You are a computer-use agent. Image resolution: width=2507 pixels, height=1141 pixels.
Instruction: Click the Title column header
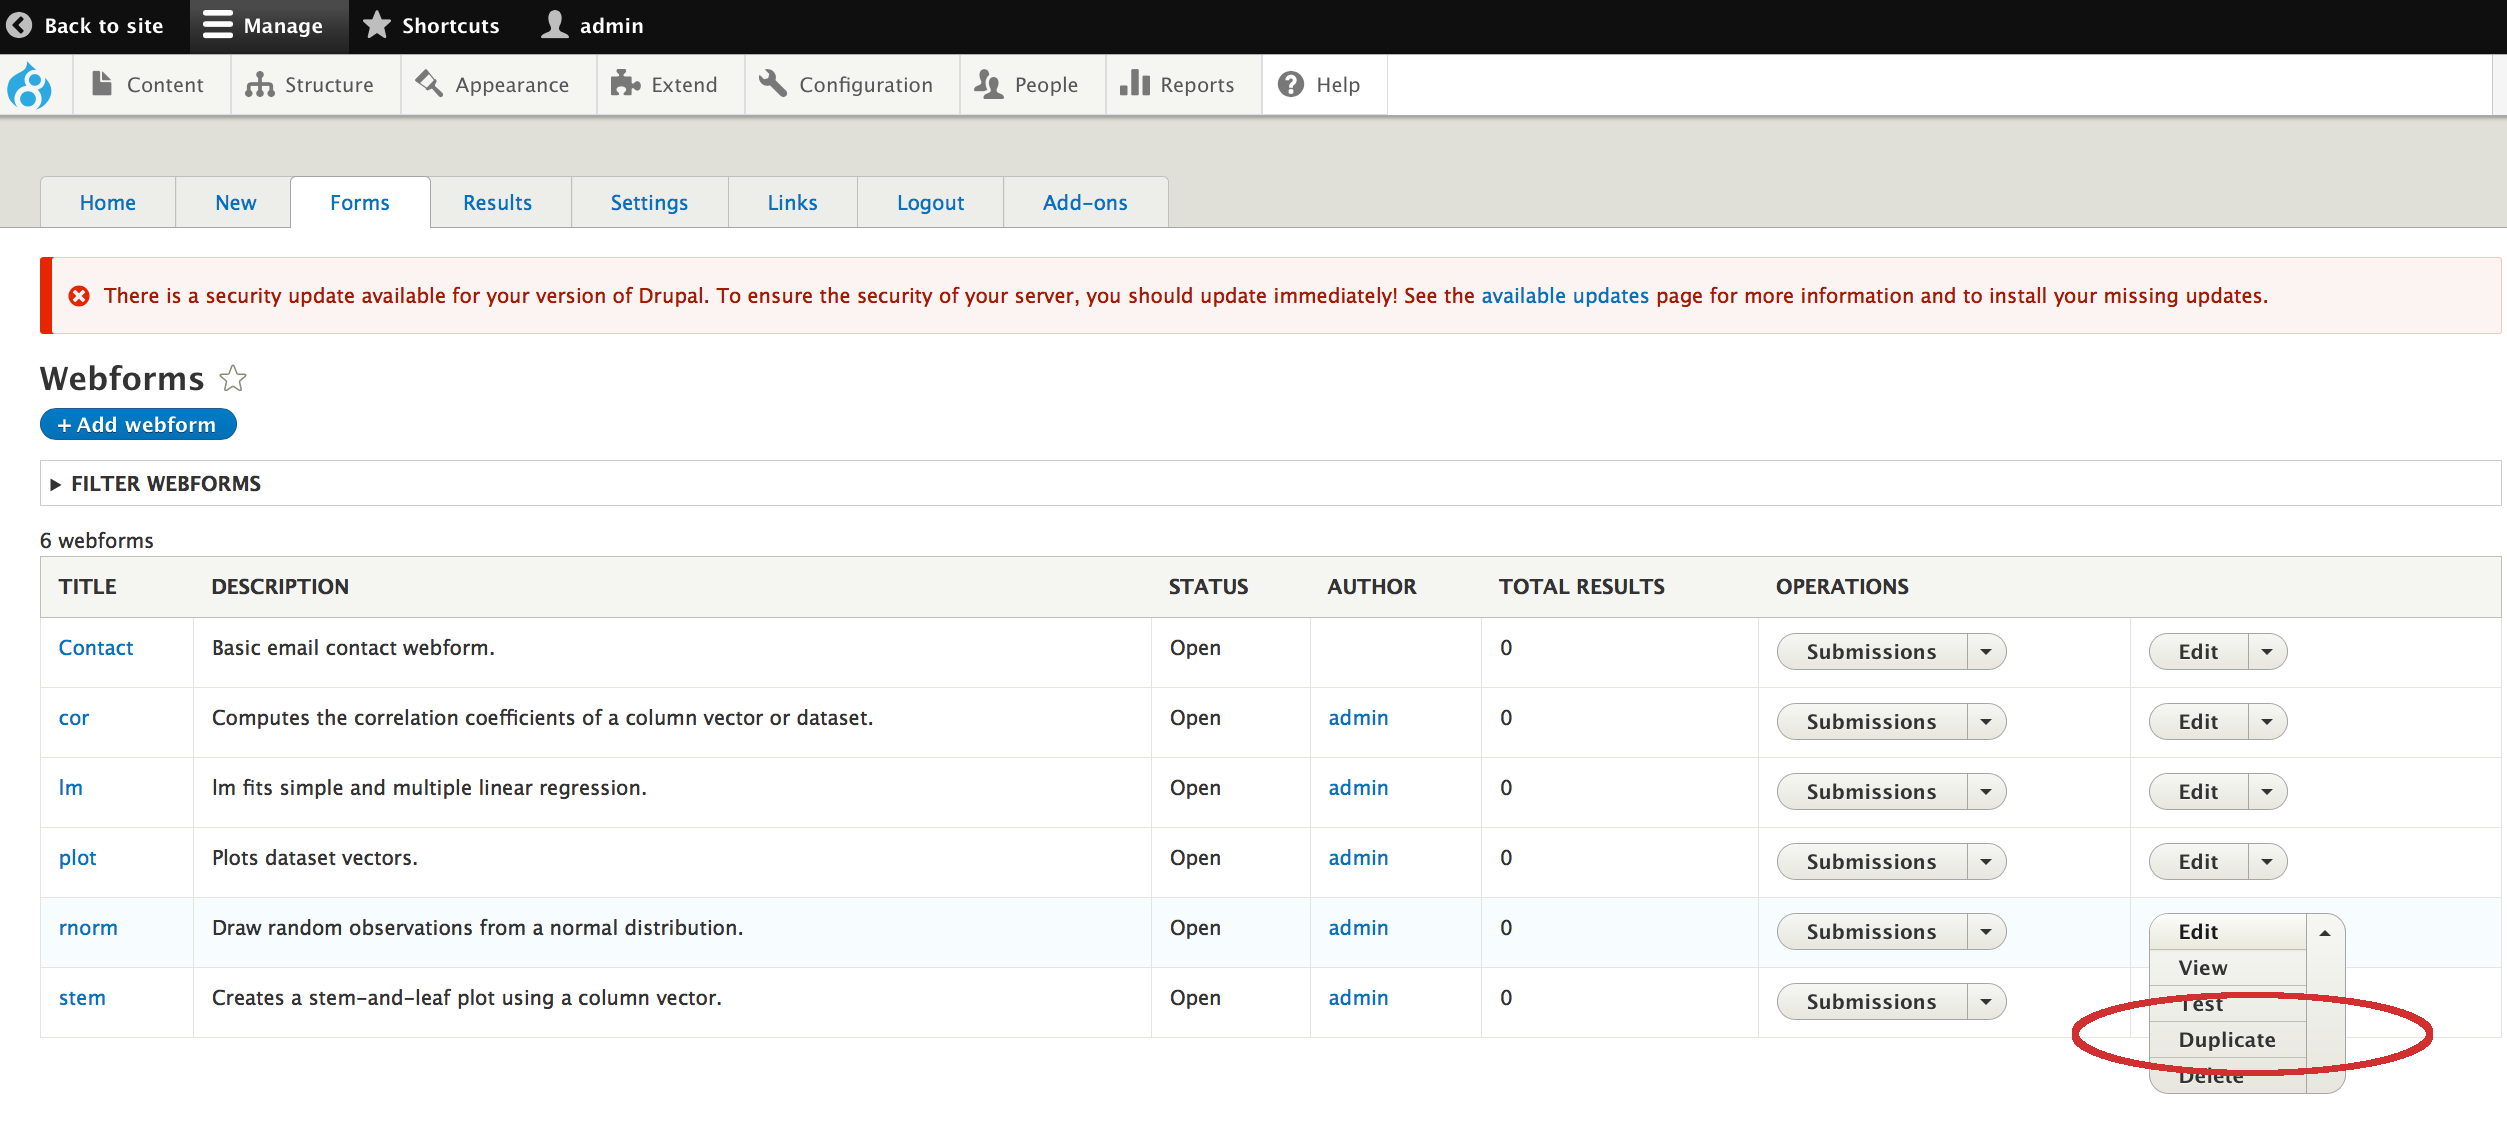point(88,587)
